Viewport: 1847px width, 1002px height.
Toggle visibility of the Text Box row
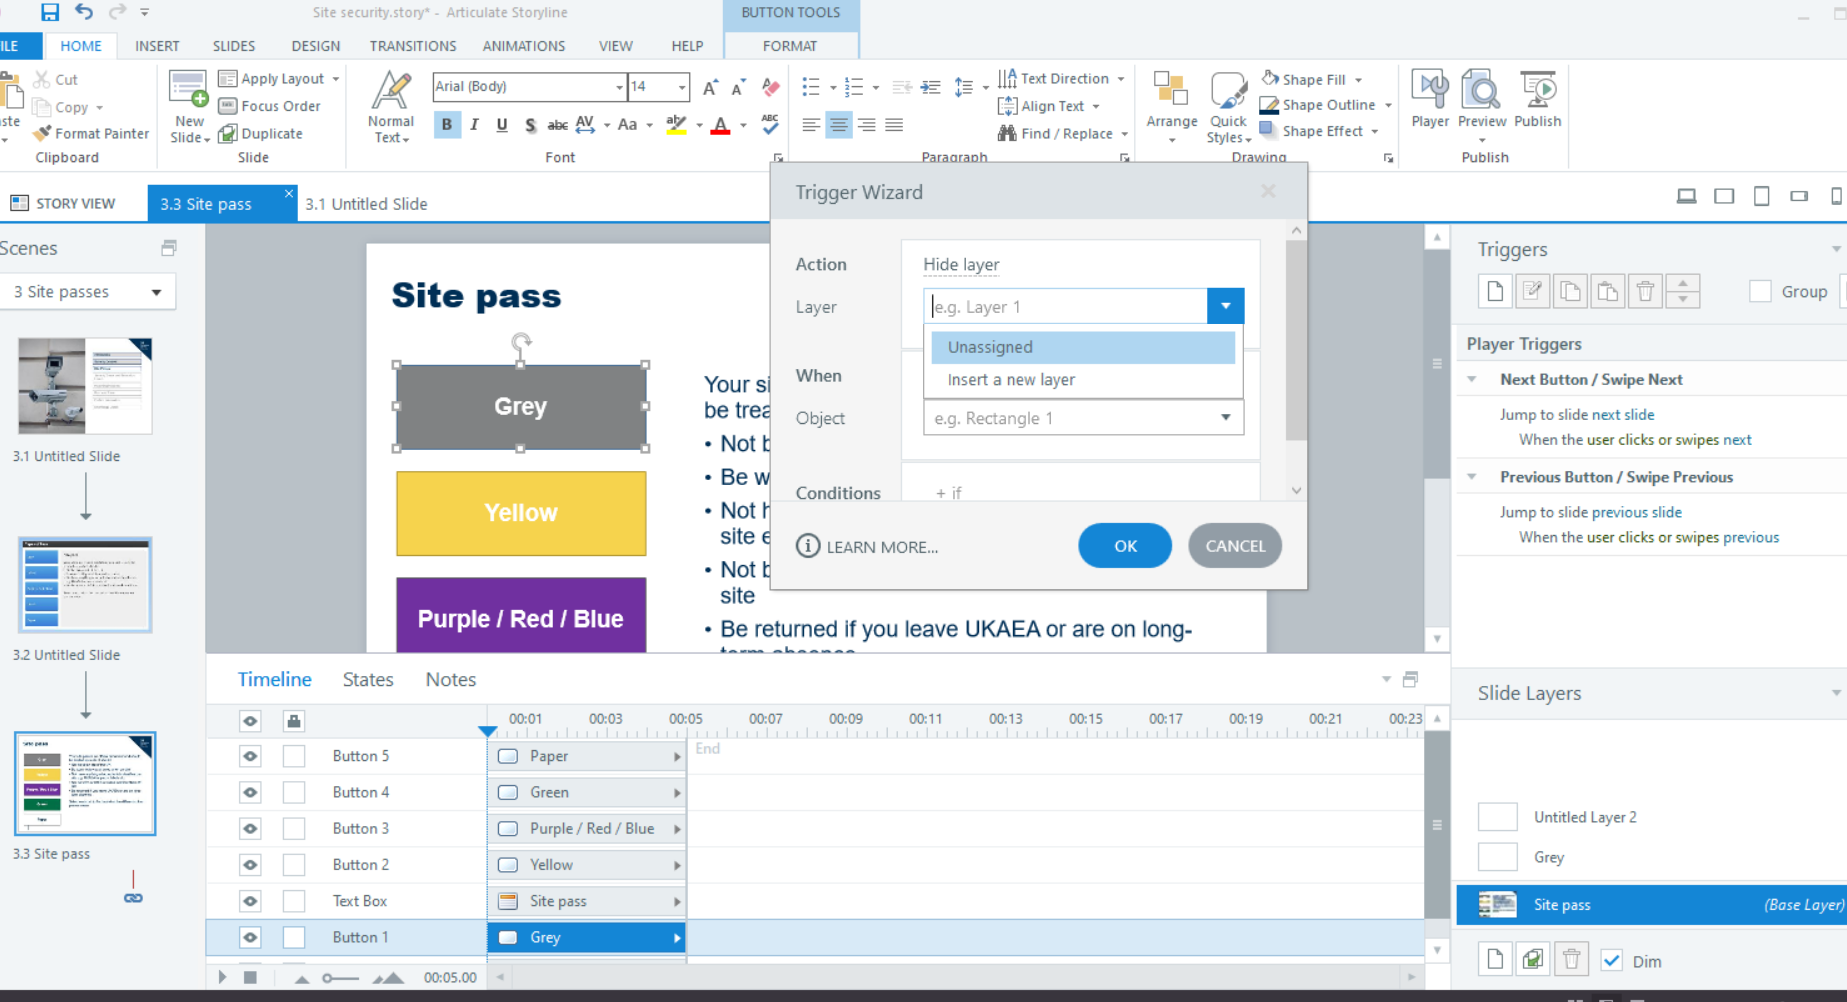[250, 901]
